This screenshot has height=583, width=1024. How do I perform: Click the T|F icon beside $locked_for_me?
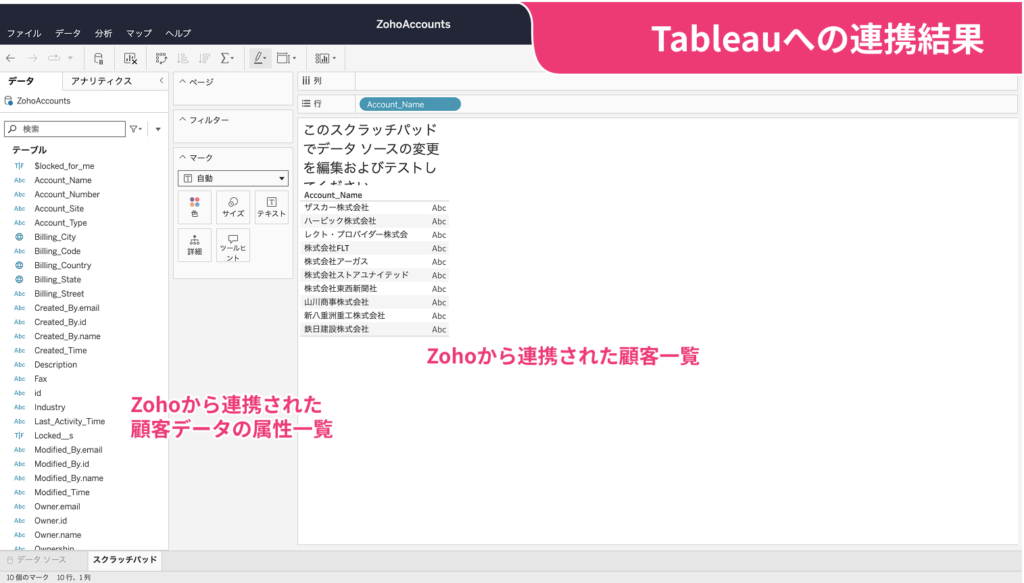pyautogui.click(x=20, y=166)
